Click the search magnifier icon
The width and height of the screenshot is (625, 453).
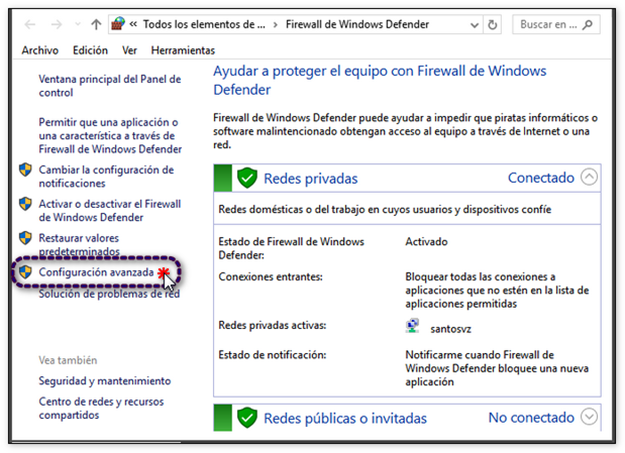click(x=587, y=25)
